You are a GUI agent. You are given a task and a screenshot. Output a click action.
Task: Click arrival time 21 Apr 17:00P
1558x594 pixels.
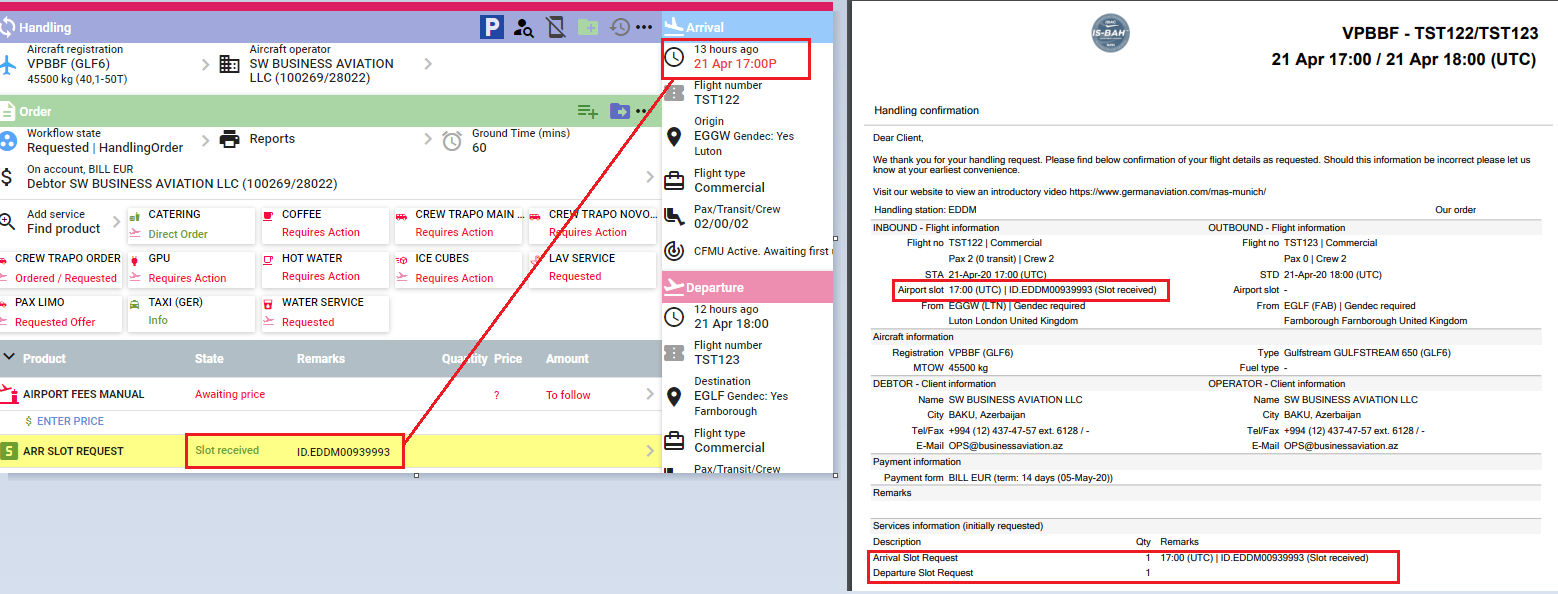(735, 64)
